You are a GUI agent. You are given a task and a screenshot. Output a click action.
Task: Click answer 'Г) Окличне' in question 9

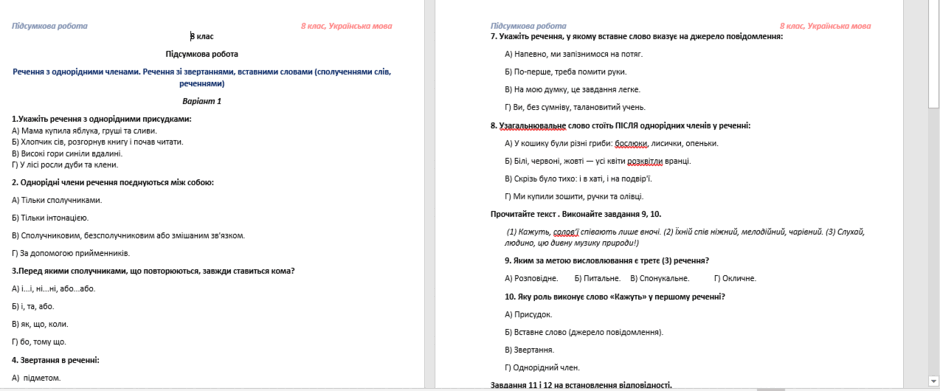coord(735,278)
